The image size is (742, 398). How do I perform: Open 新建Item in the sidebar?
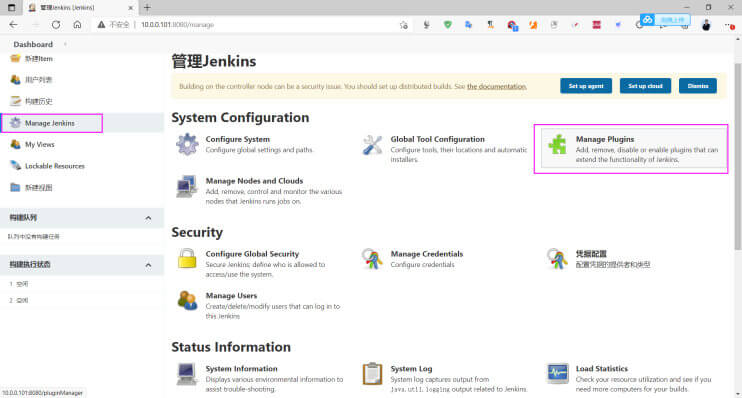[39, 59]
